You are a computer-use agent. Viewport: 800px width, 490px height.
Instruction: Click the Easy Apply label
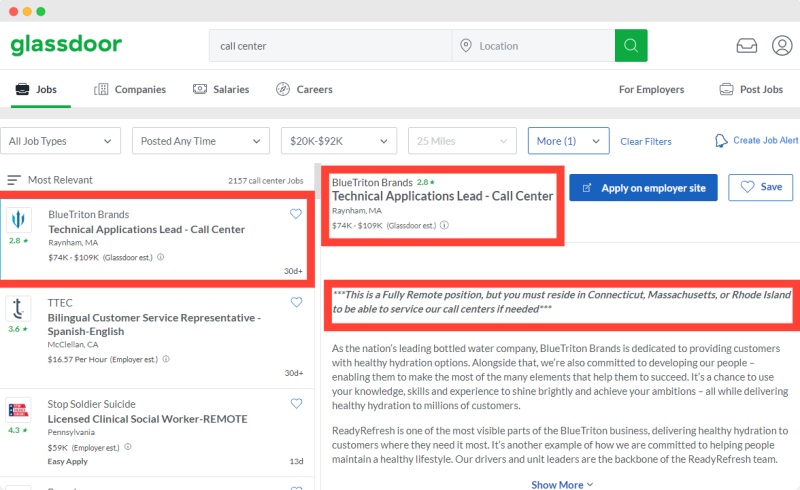67,461
